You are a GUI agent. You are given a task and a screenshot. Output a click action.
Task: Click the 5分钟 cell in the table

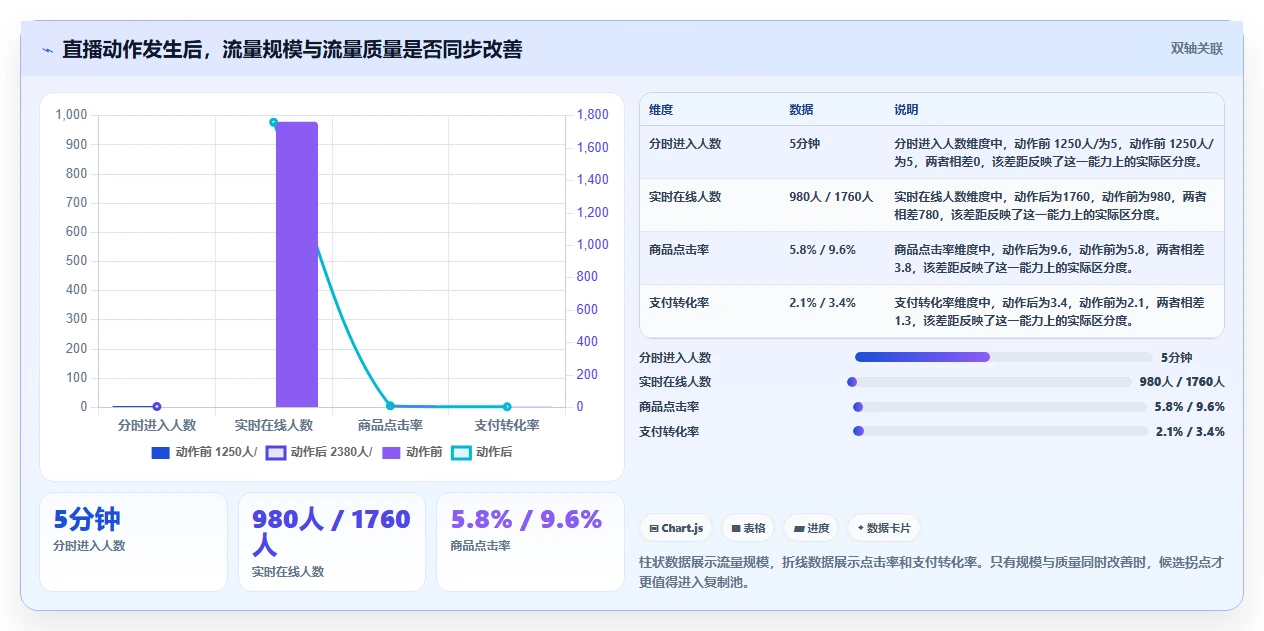[804, 144]
